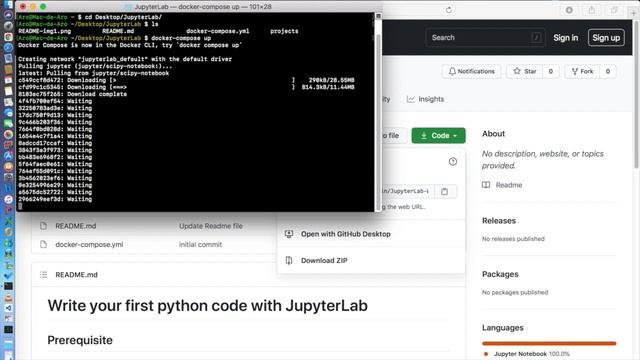Click the Terminal window title bar text
The width and height of the screenshot is (640, 360).
(203, 7)
